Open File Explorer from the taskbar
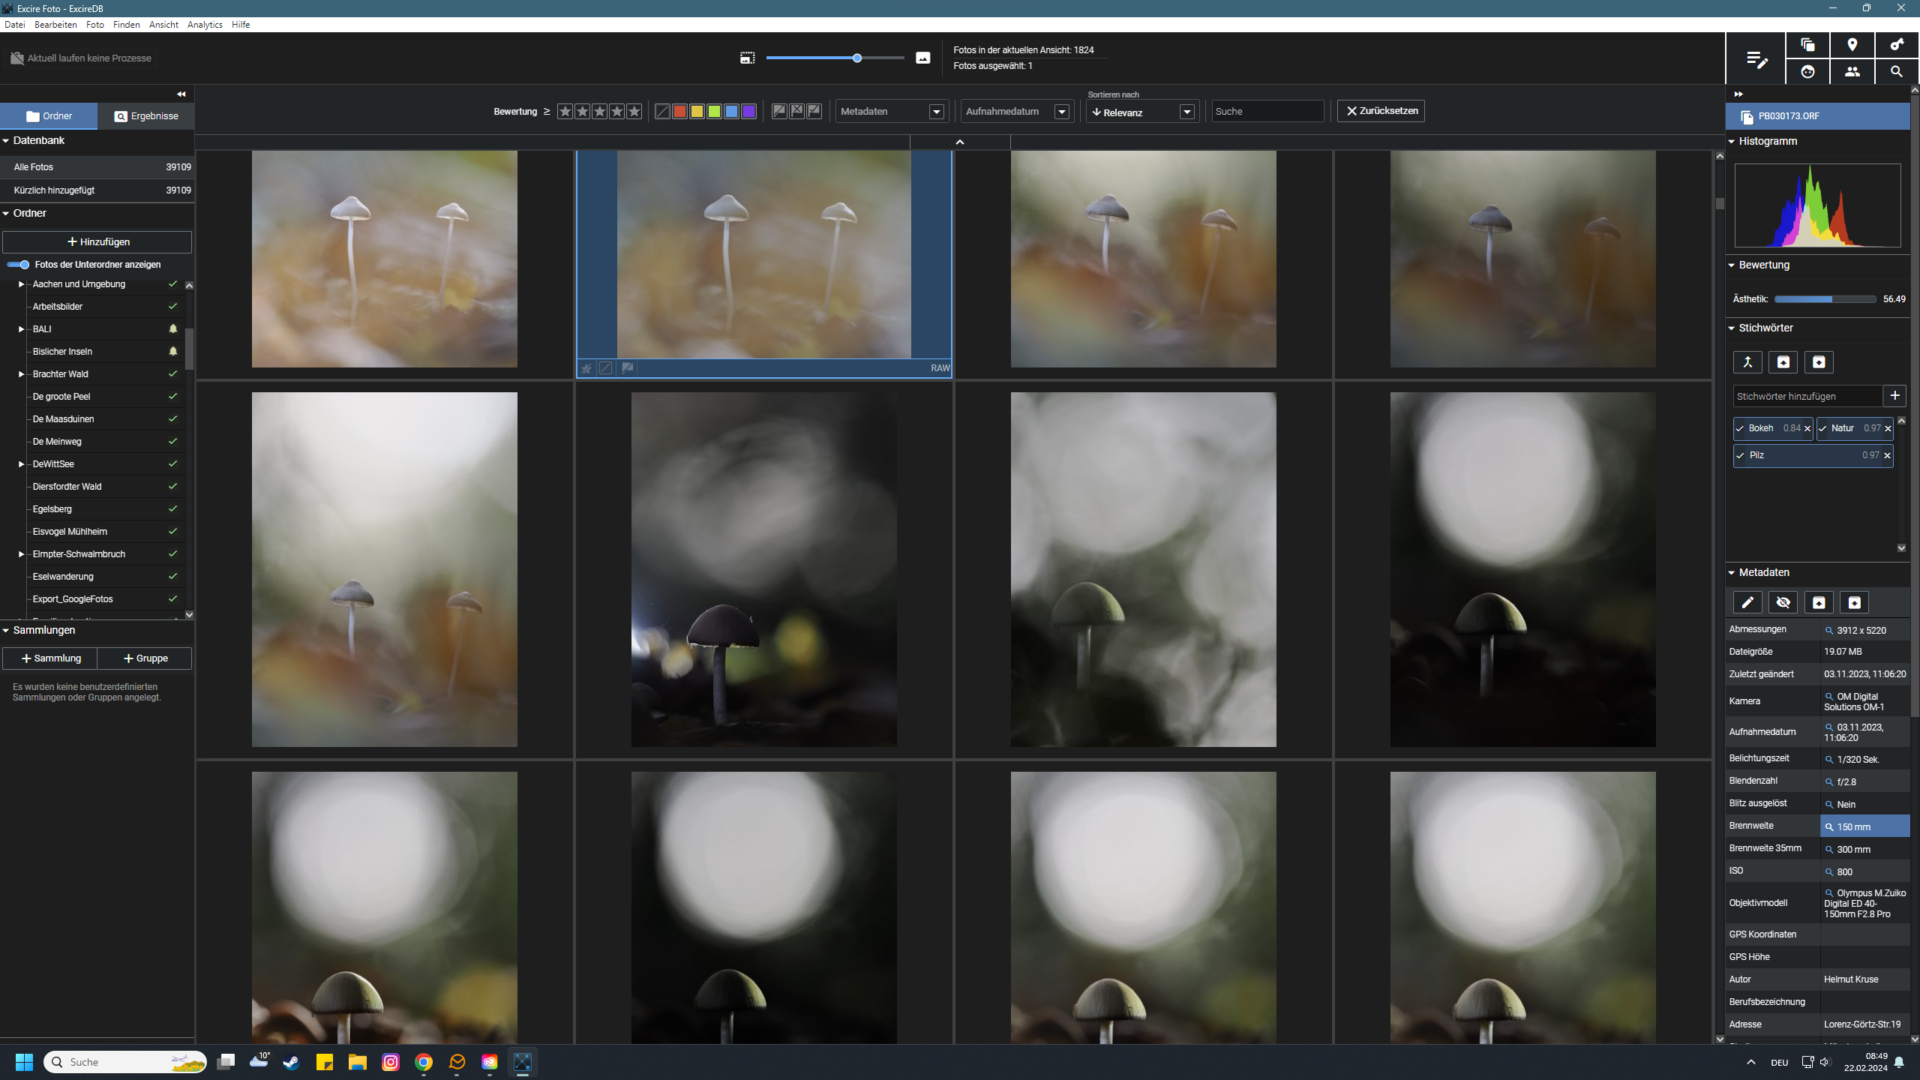This screenshot has height=1080, width=1920. tap(357, 1062)
